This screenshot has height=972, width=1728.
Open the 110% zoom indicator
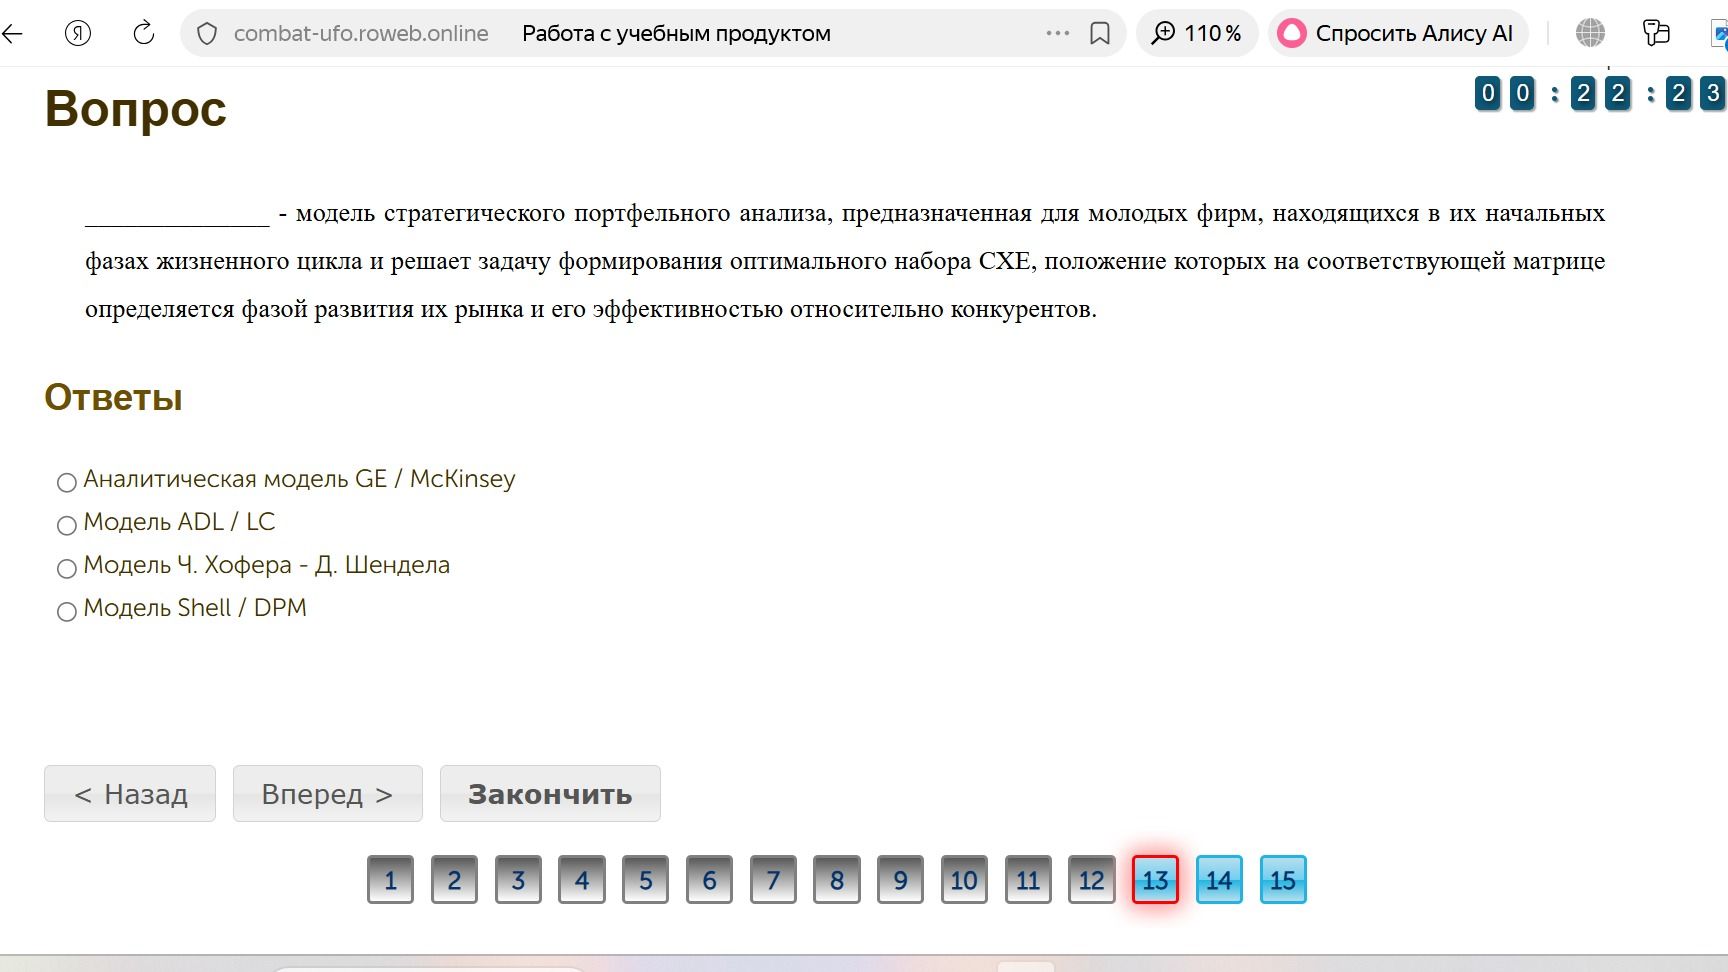click(1196, 33)
